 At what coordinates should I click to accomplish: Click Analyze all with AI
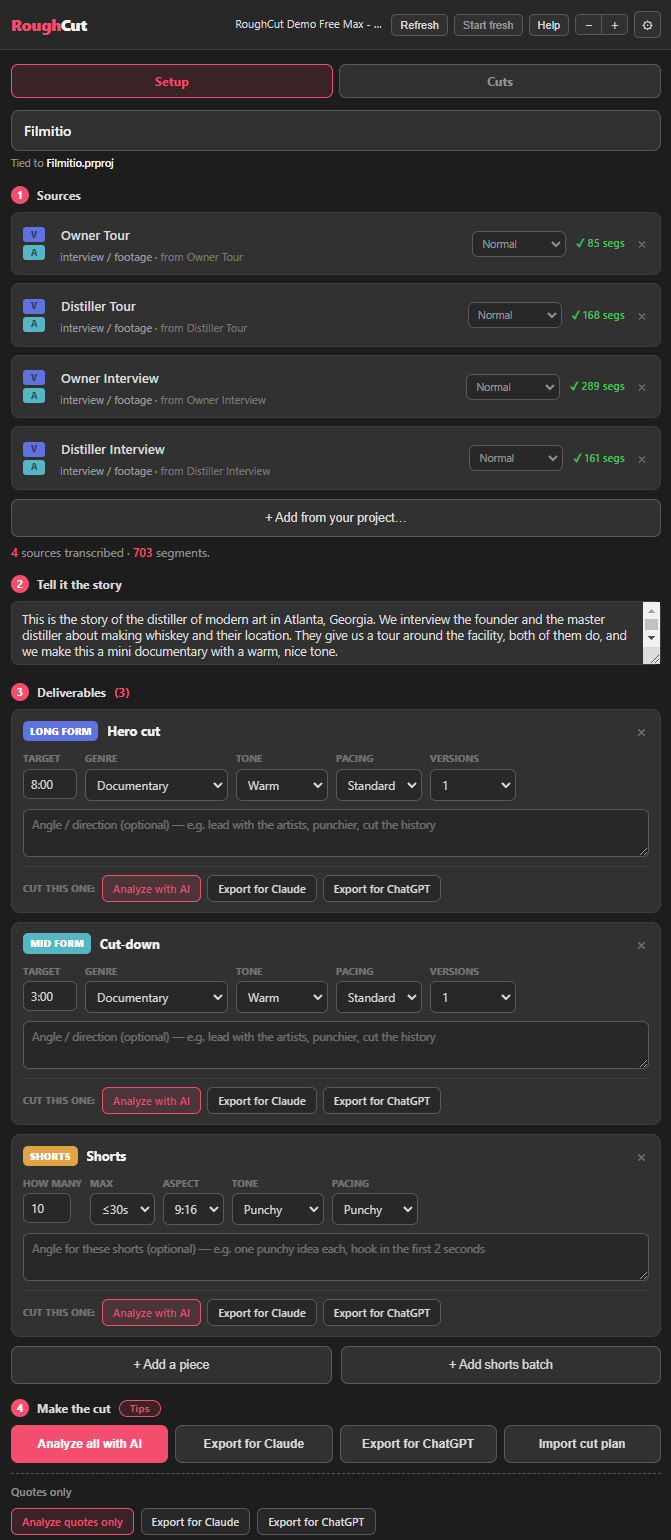point(89,1444)
